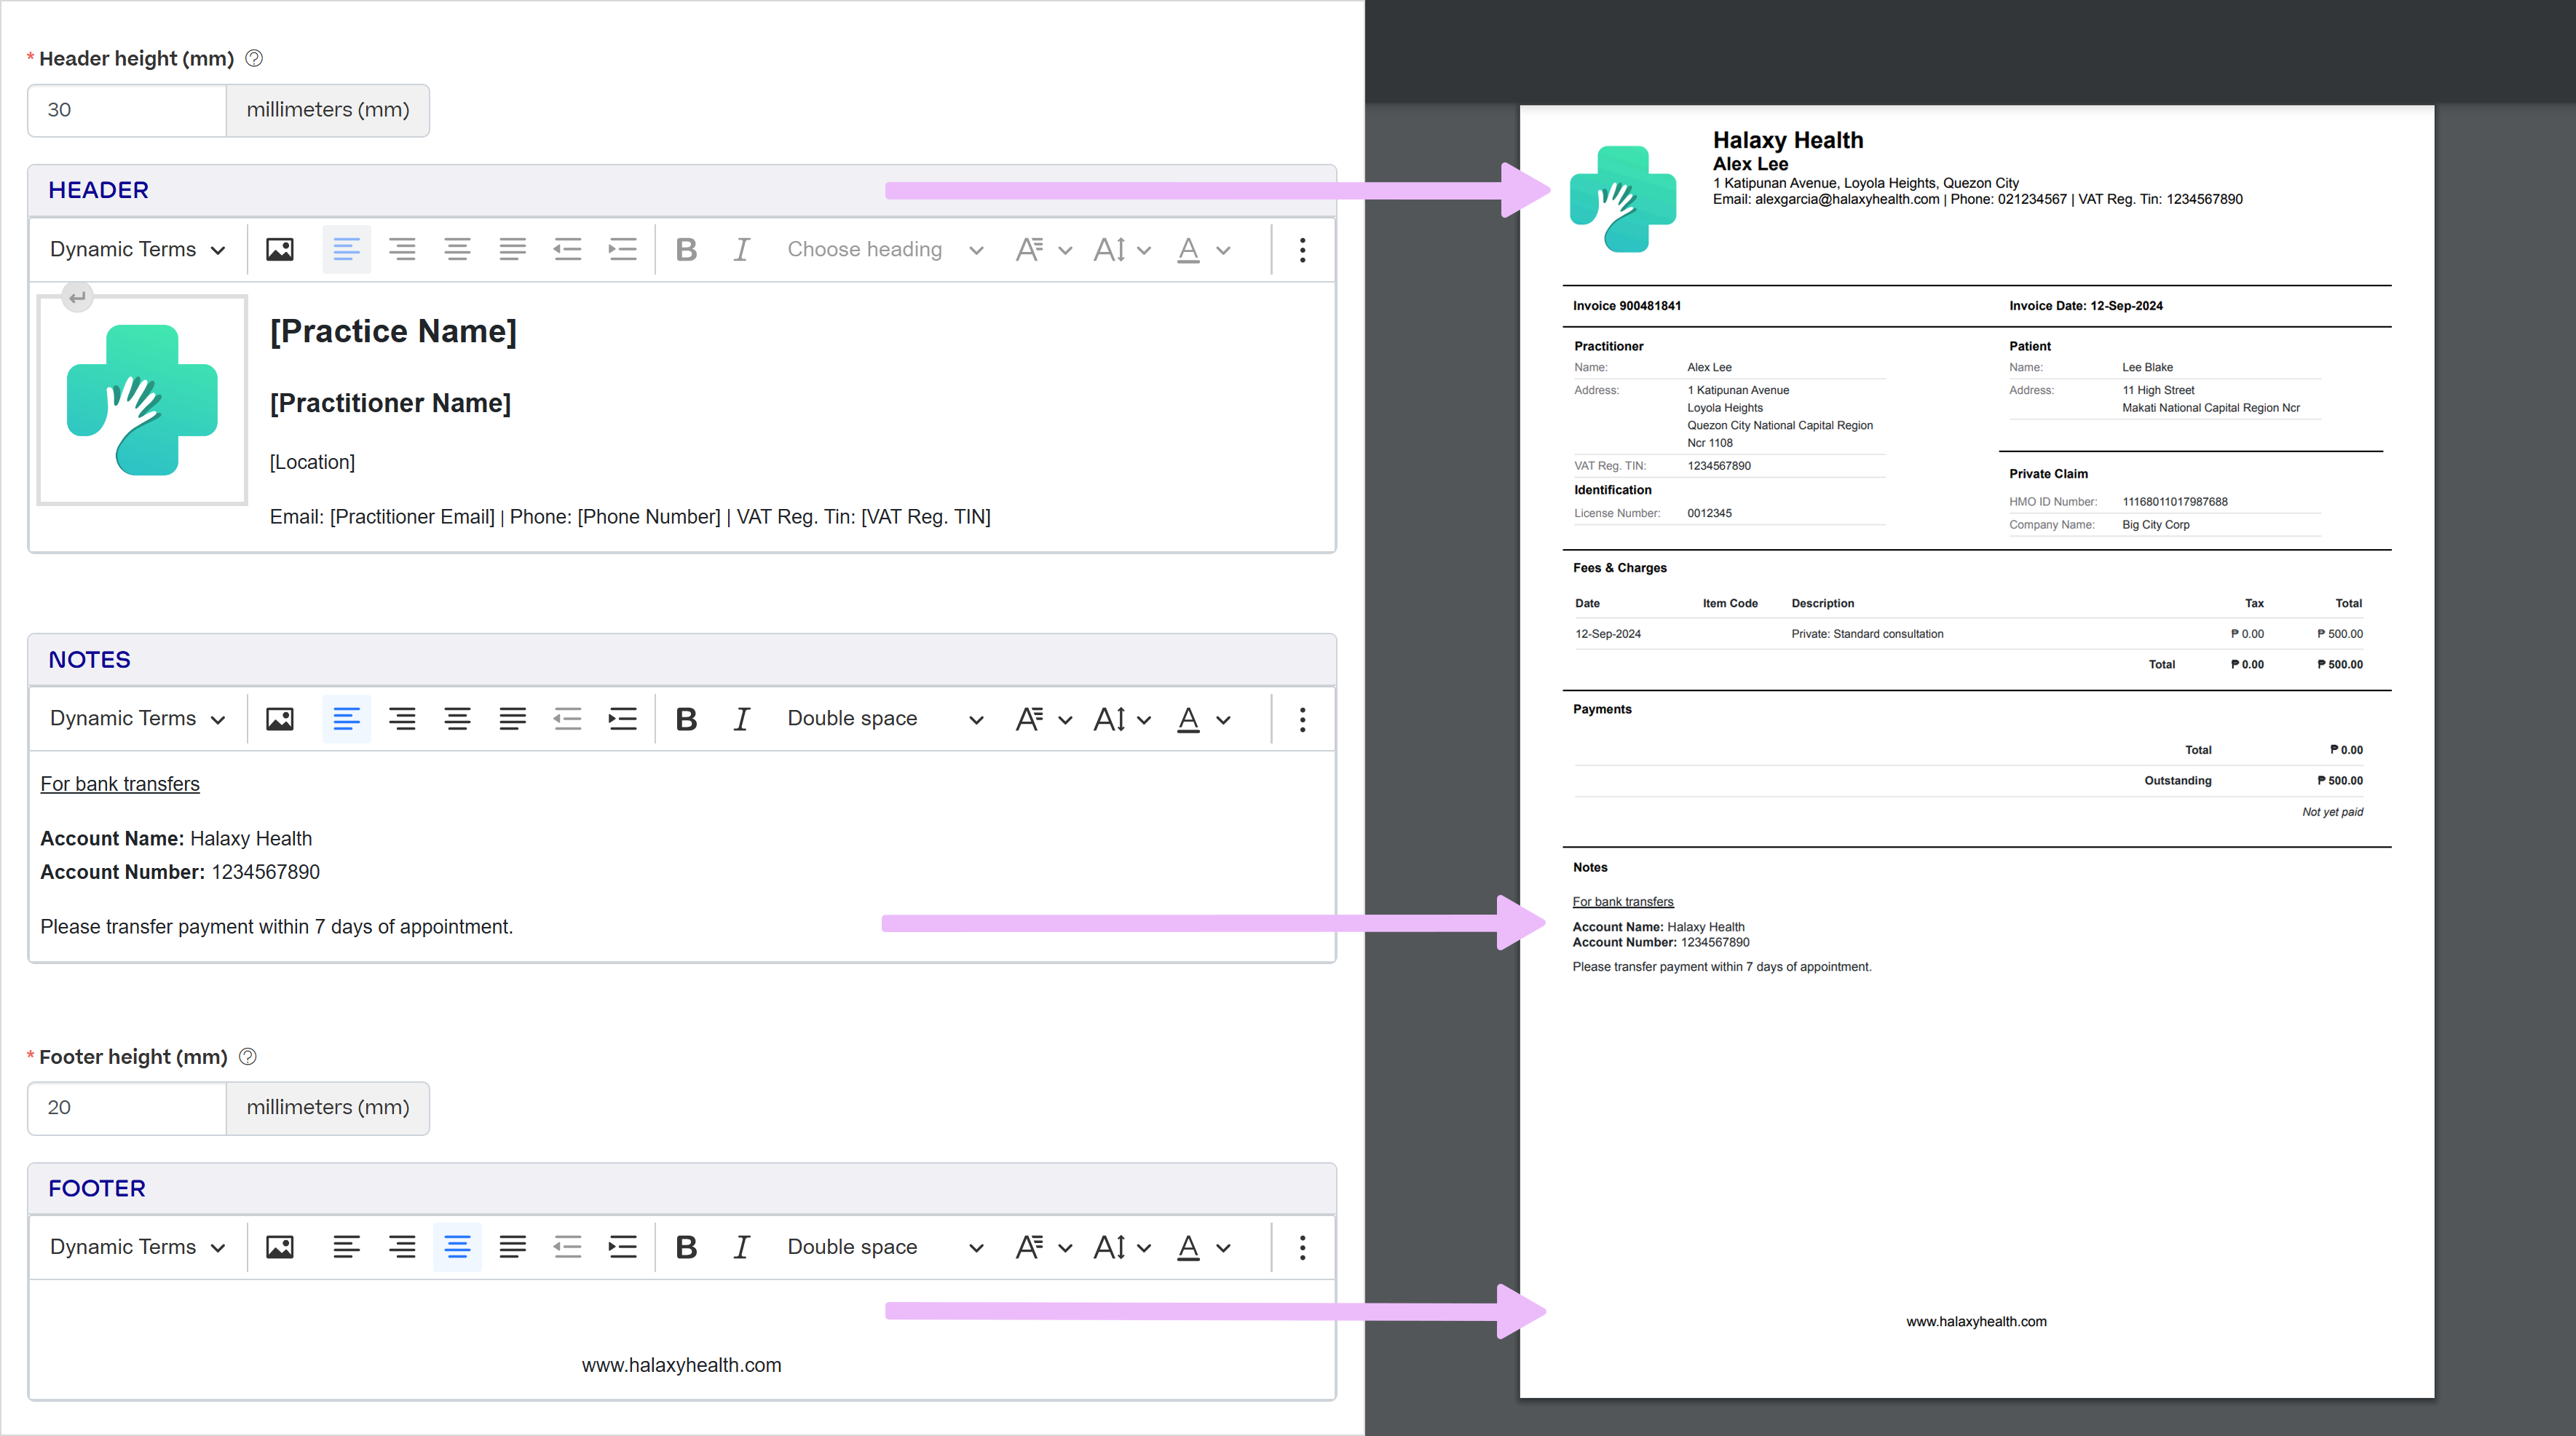Decrease indent in Footer toolbar
This screenshot has height=1436, width=2576.
[x=567, y=1247]
